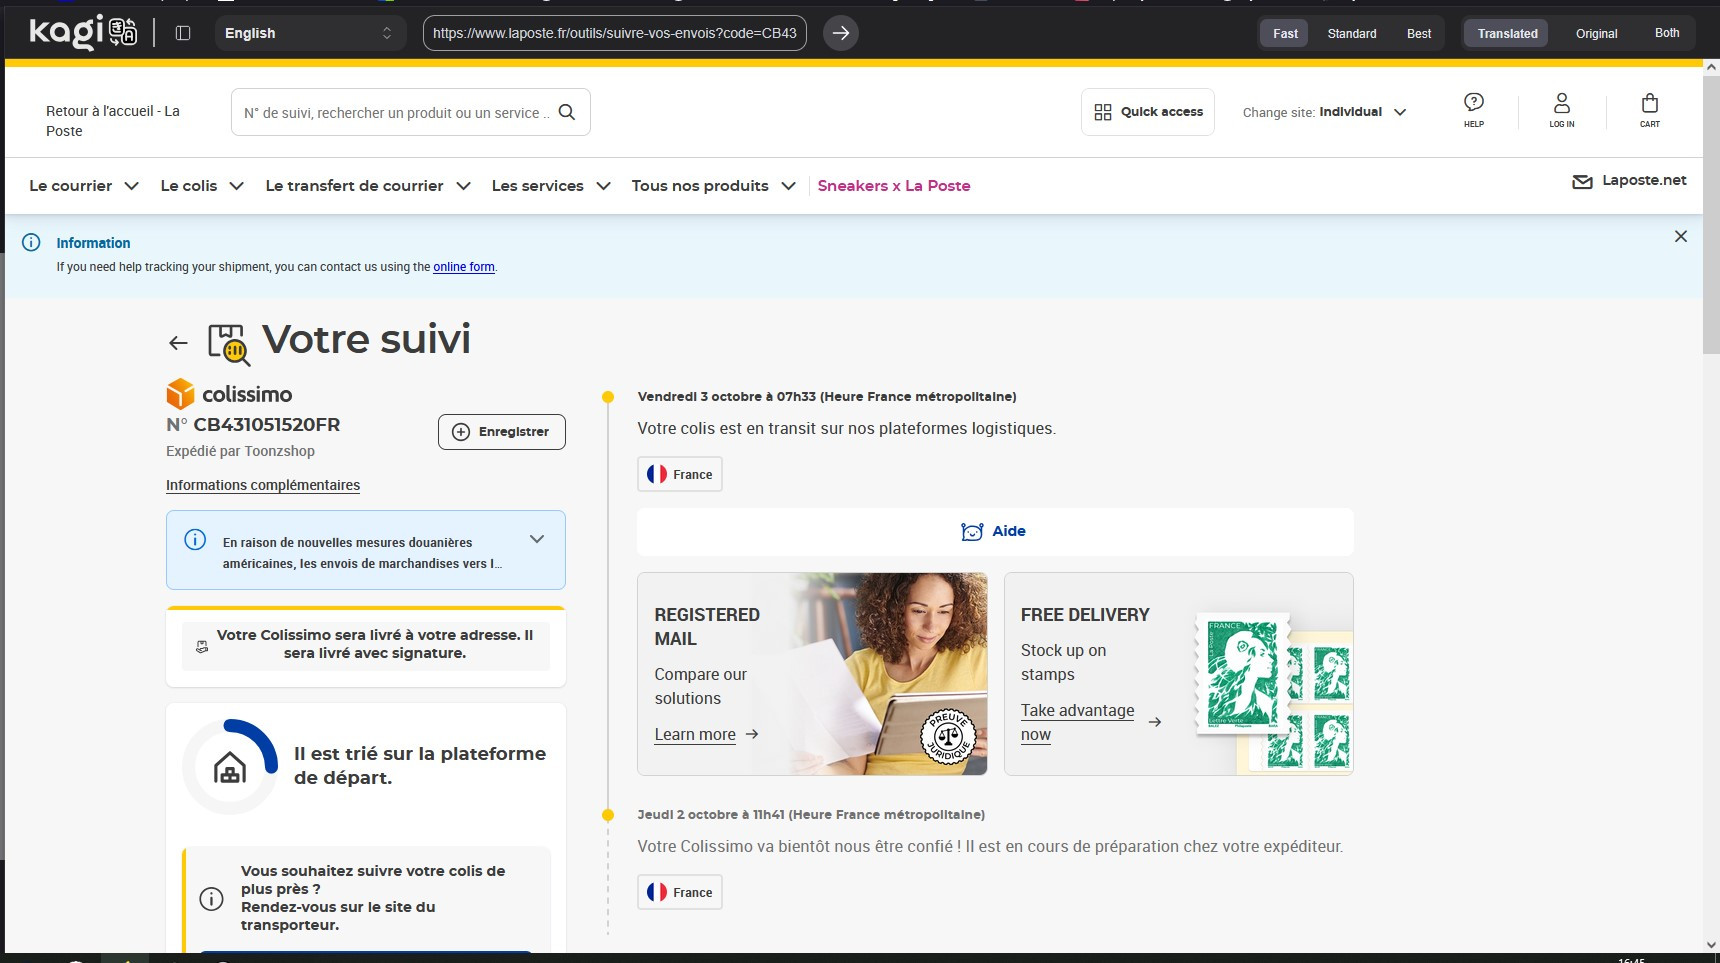Open the Les services menu
1720x963 pixels.
[x=550, y=186]
